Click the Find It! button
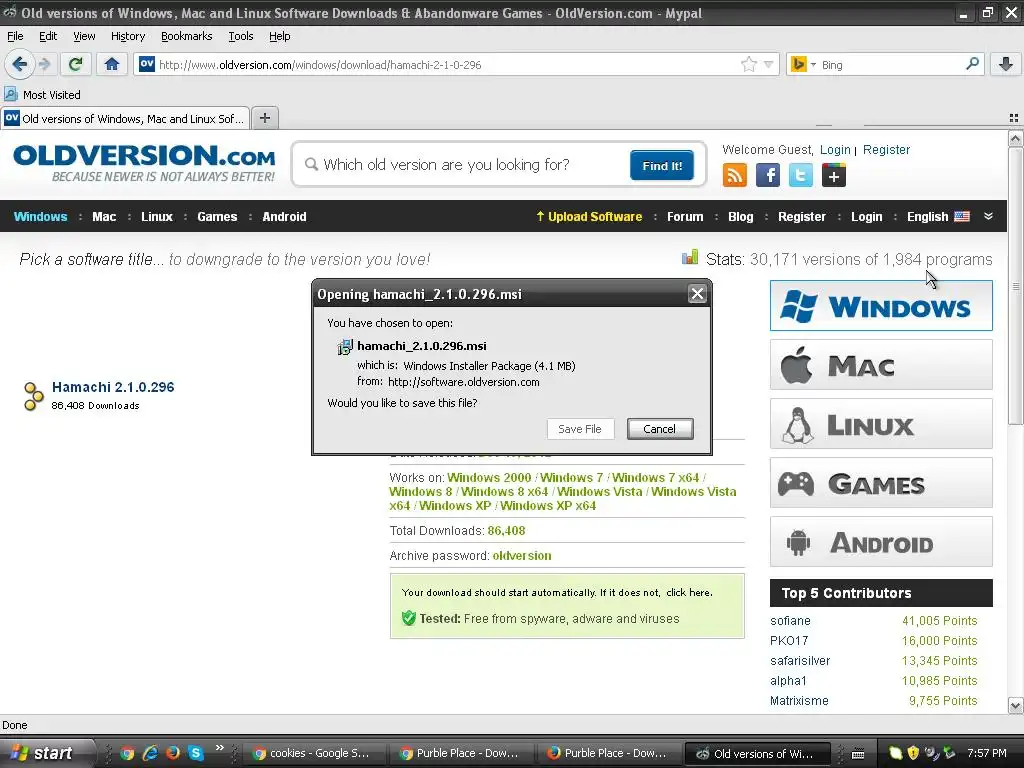 point(662,165)
